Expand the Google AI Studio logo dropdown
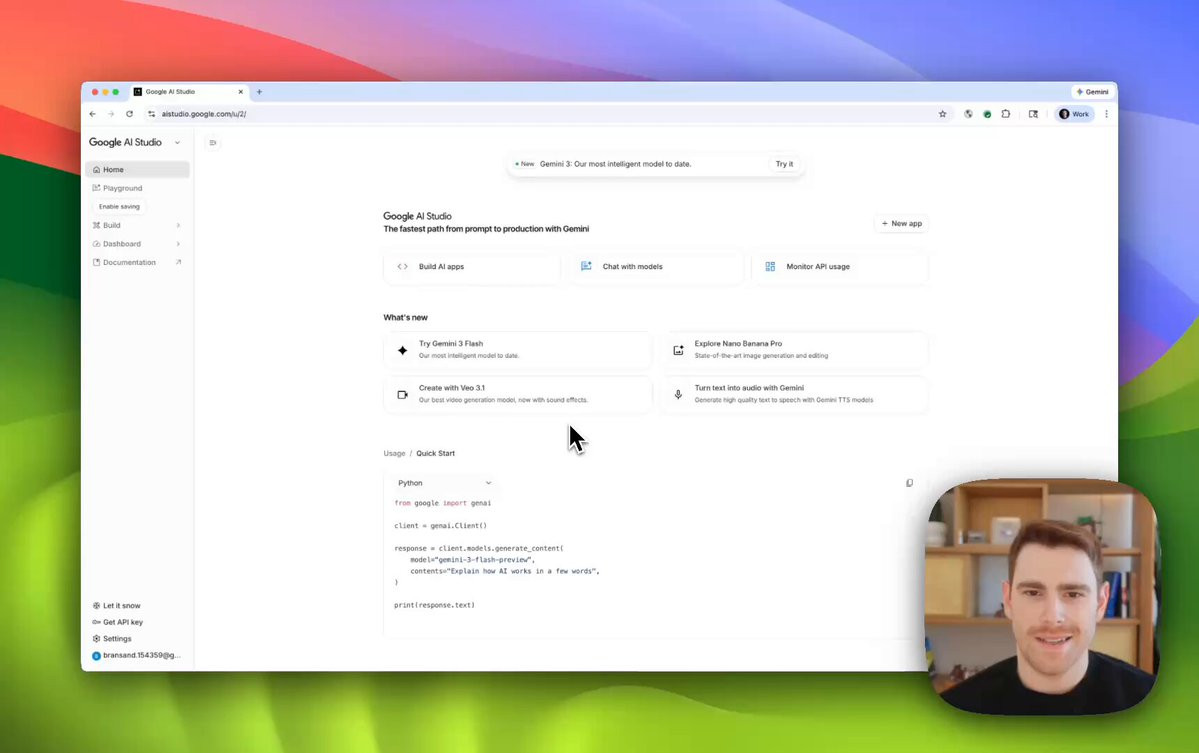 pyautogui.click(x=177, y=142)
